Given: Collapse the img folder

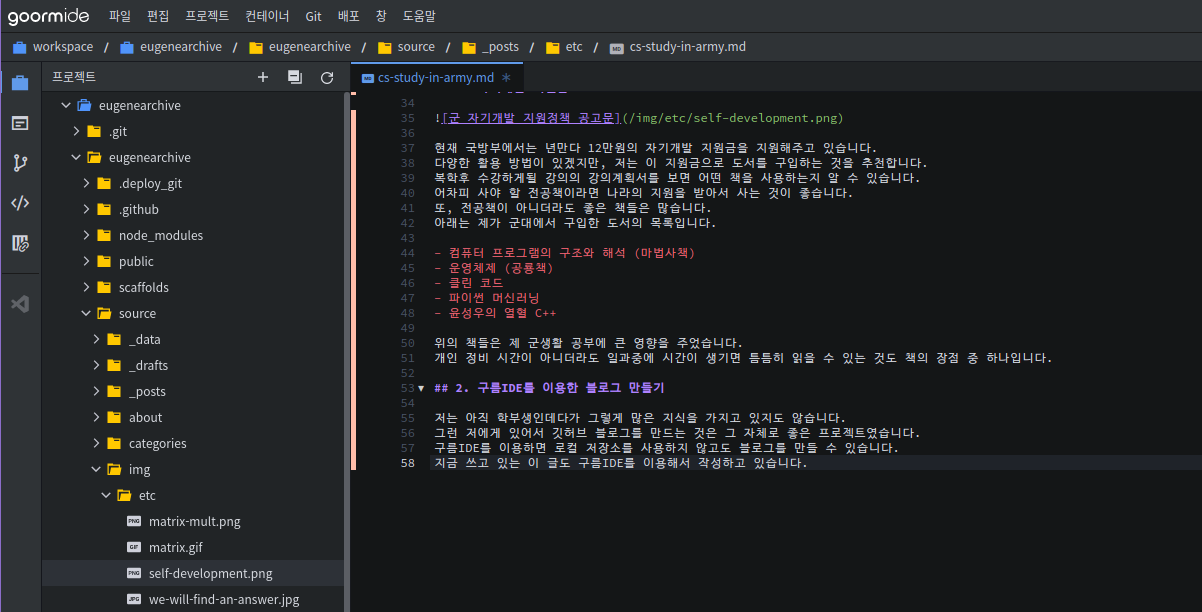Looking at the screenshot, I should click(x=95, y=470).
